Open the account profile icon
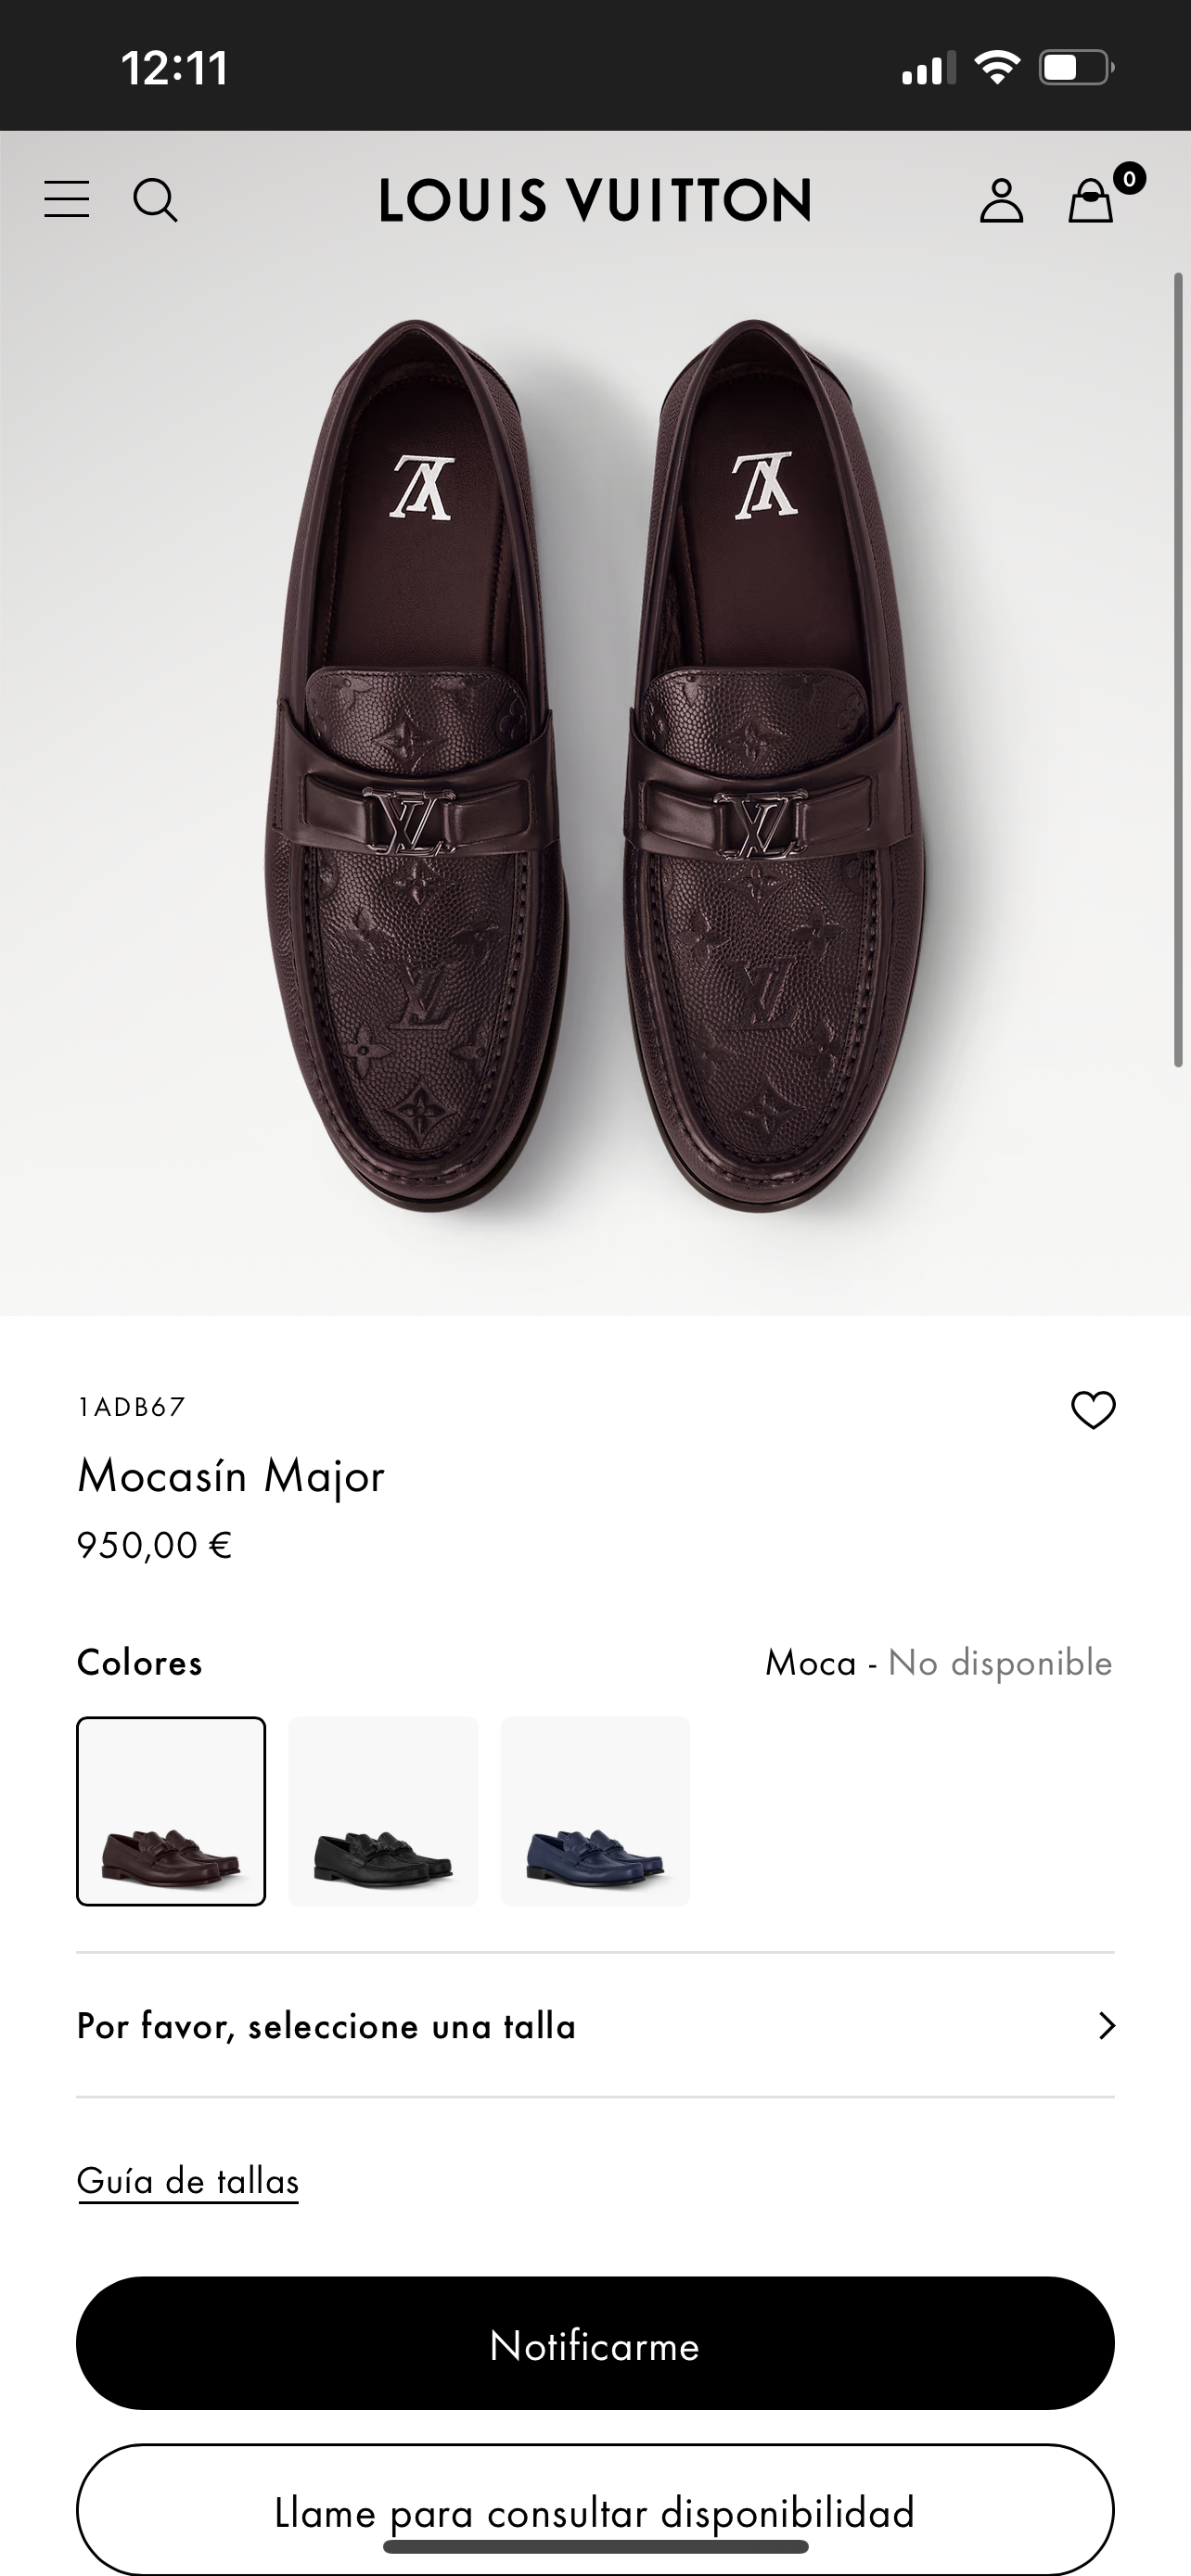This screenshot has width=1191, height=2576. pyautogui.click(x=1003, y=200)
